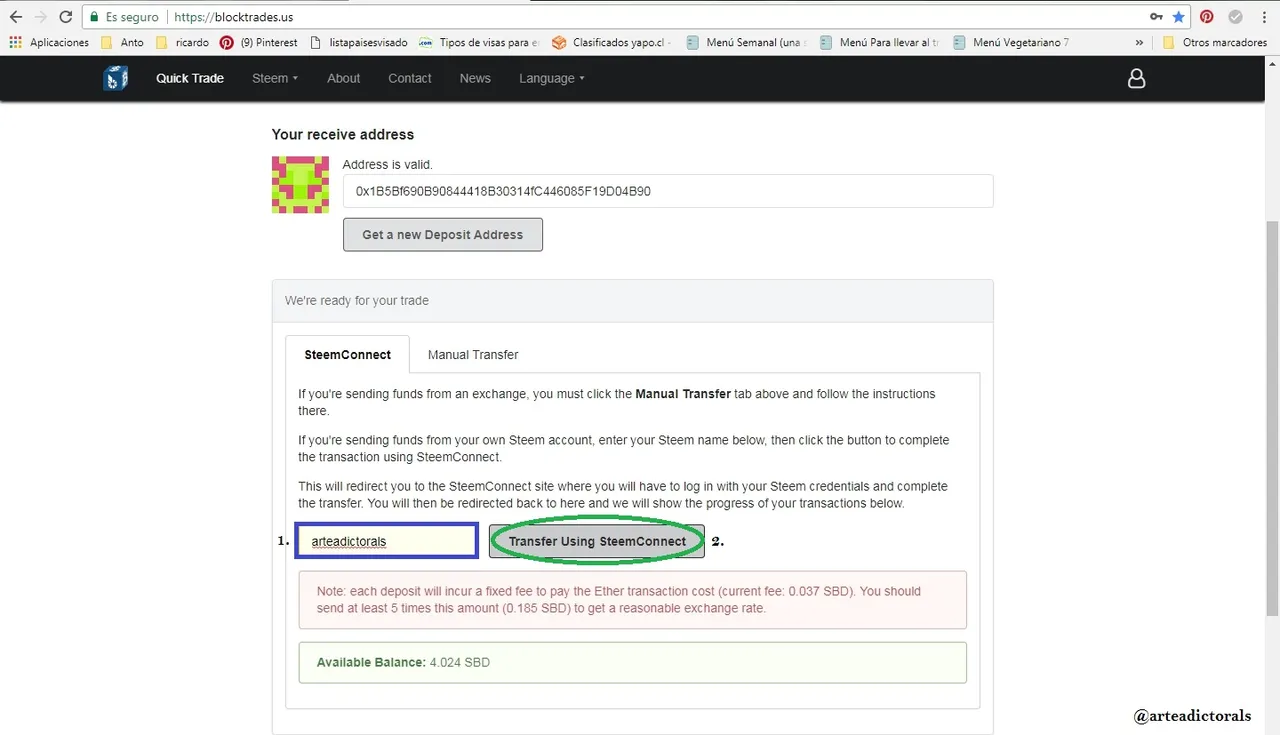Click the green secure padlock icon

94,17
